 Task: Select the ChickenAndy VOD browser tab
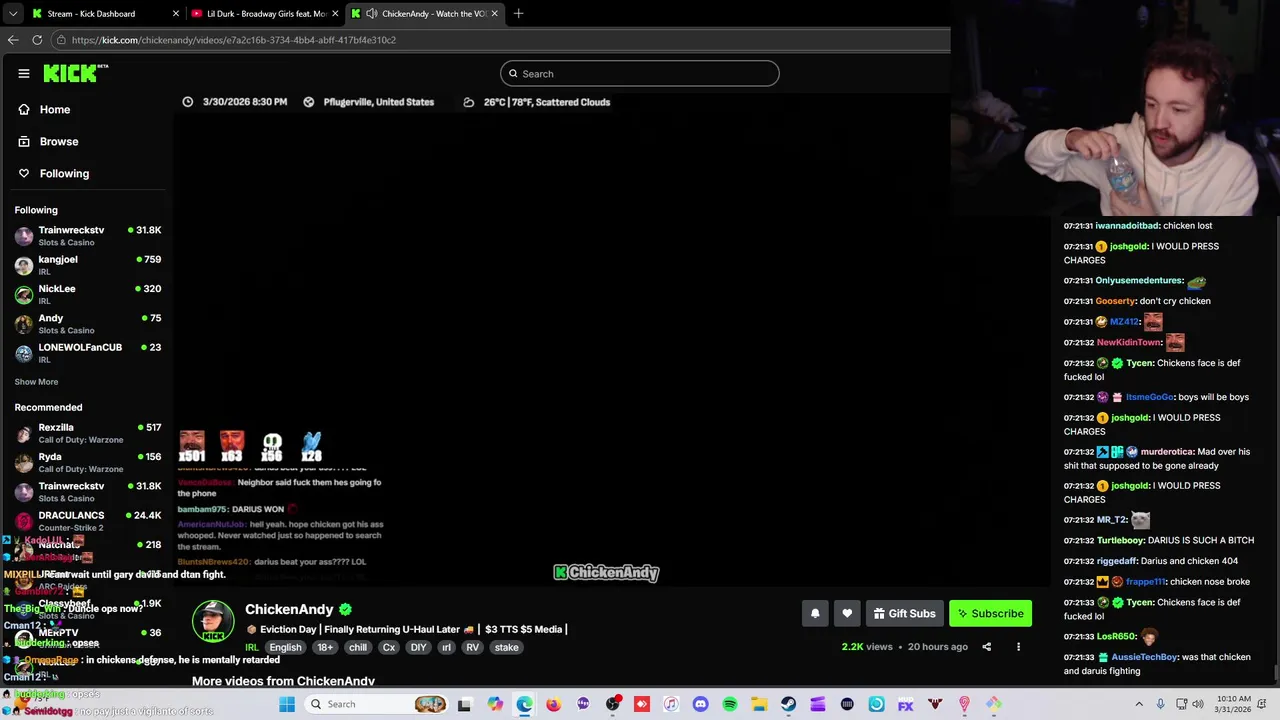click(425, 14)
